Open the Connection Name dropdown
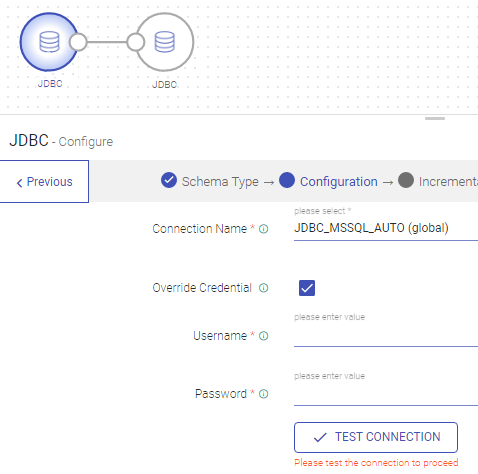 tap(386, 228)
